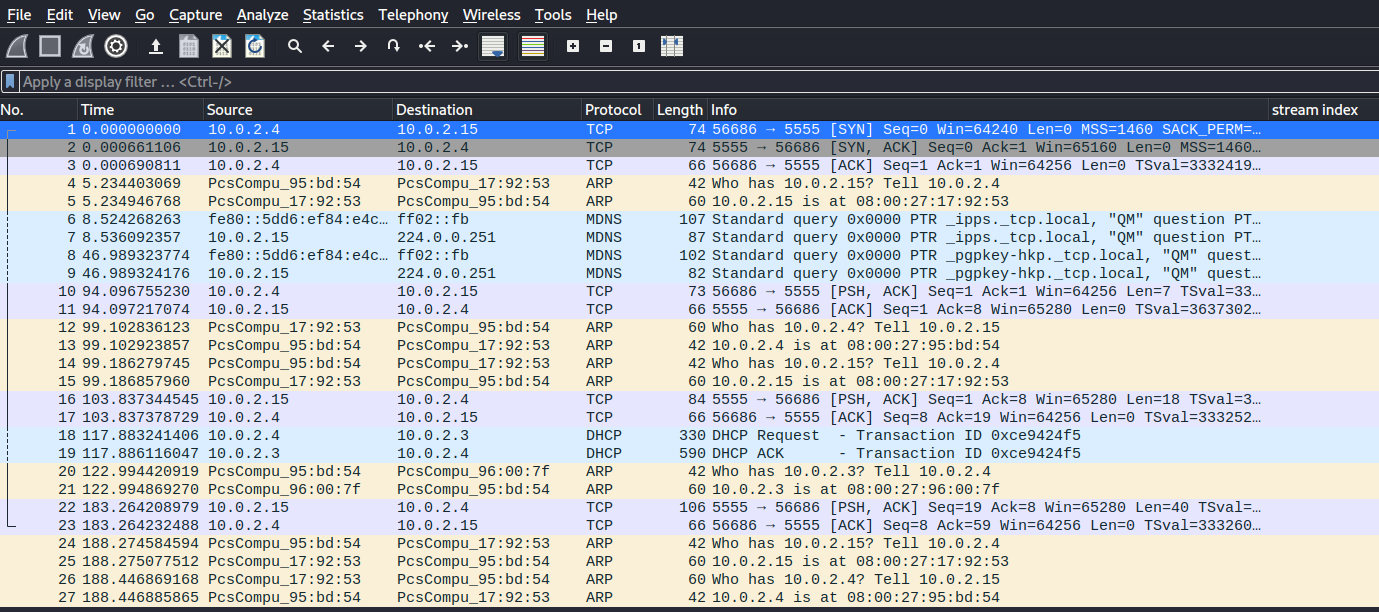Select packet 16 PSH, ACK Len=18 row
This screenshot has width=1379, height=612.
tap(689, 399)
